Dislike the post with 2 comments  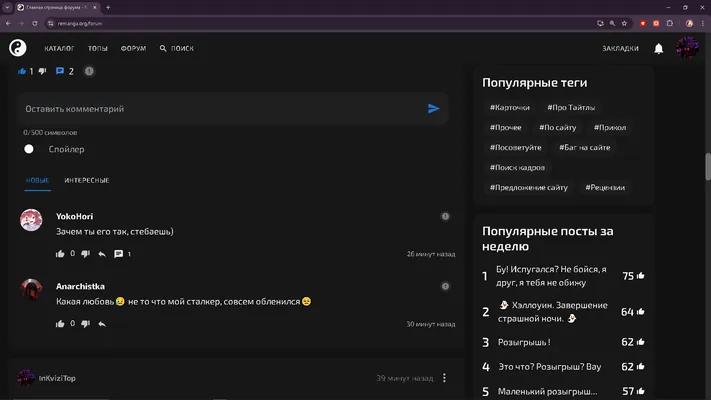[42, 71]
